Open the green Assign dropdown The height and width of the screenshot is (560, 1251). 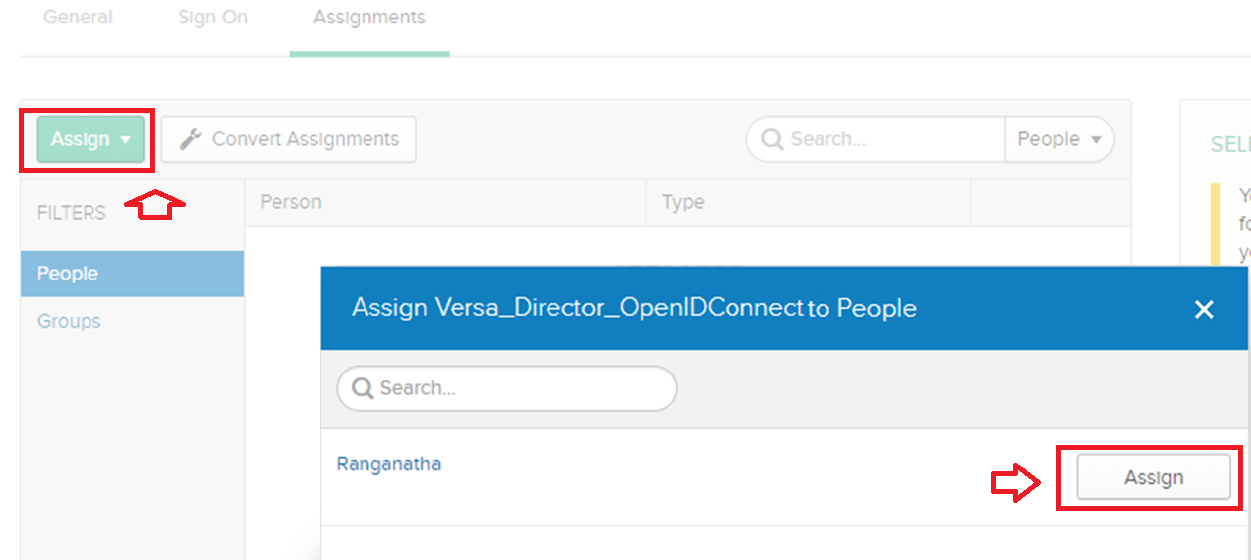[x=90, y=140]
